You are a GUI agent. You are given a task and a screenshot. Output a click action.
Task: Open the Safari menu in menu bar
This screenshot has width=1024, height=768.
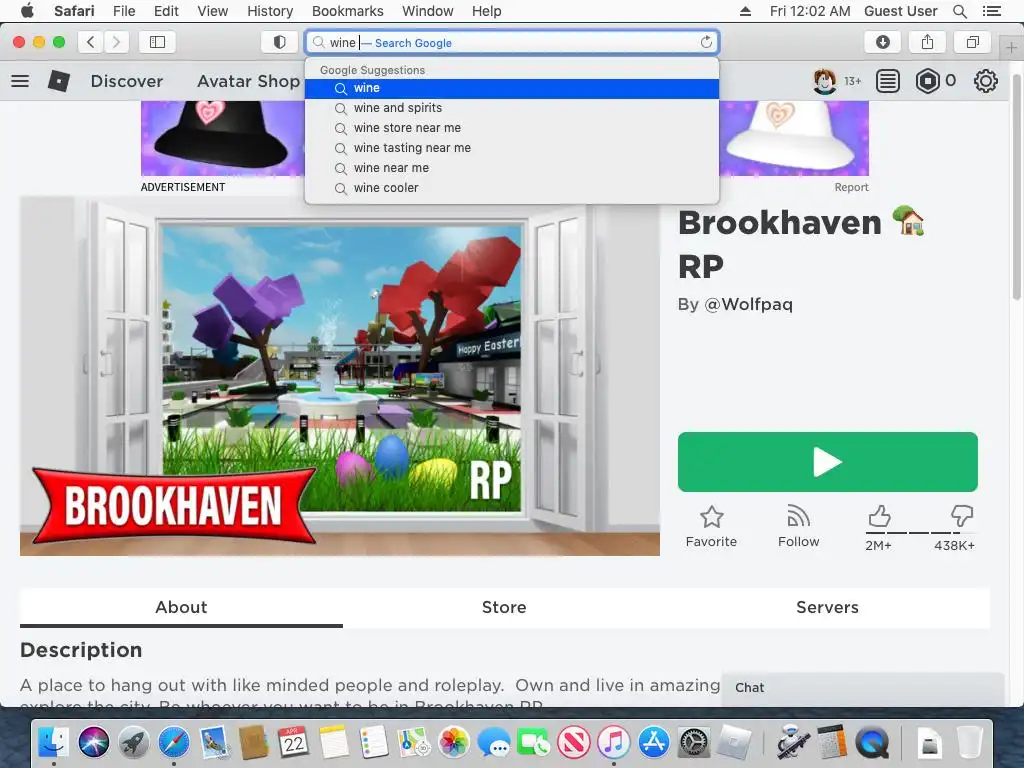(x=74, y=11)
